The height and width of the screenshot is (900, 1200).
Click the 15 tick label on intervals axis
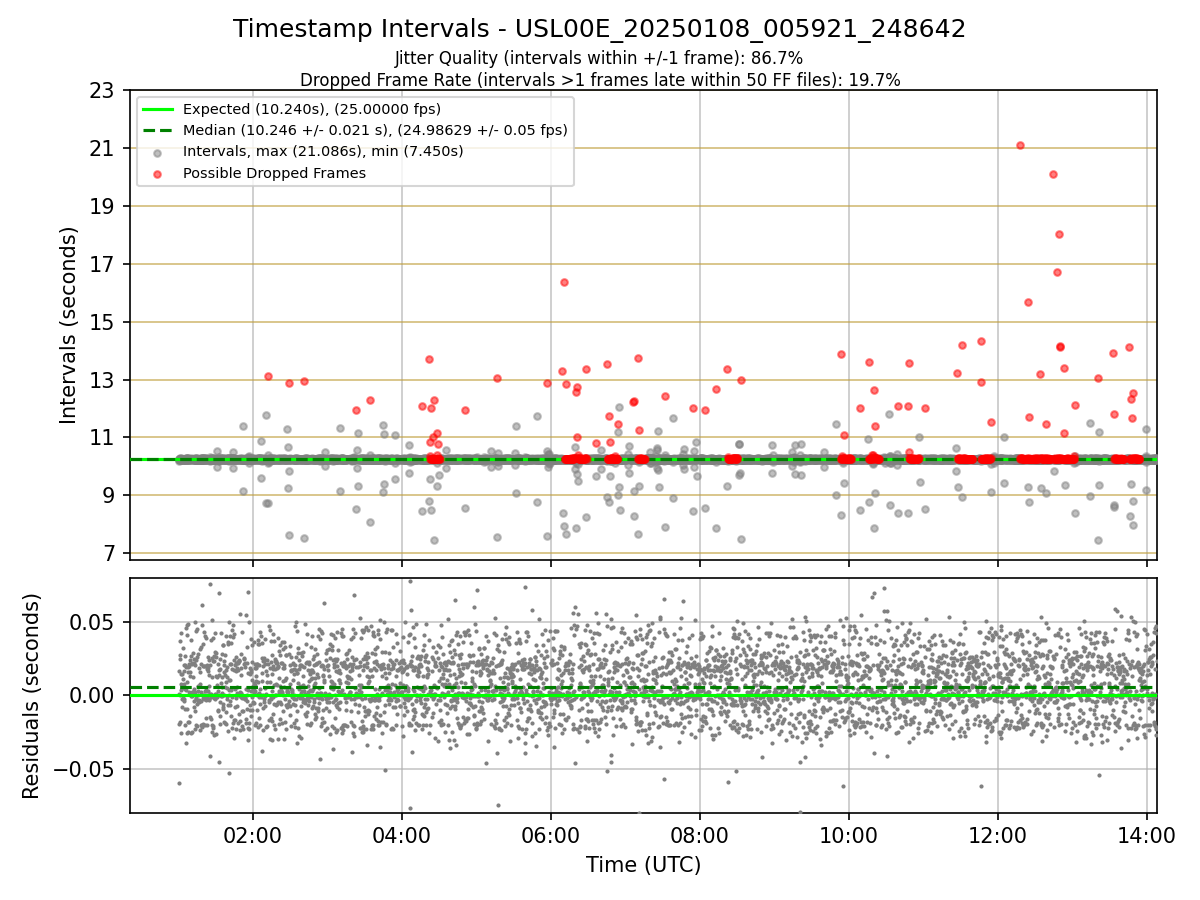(104, 323)
